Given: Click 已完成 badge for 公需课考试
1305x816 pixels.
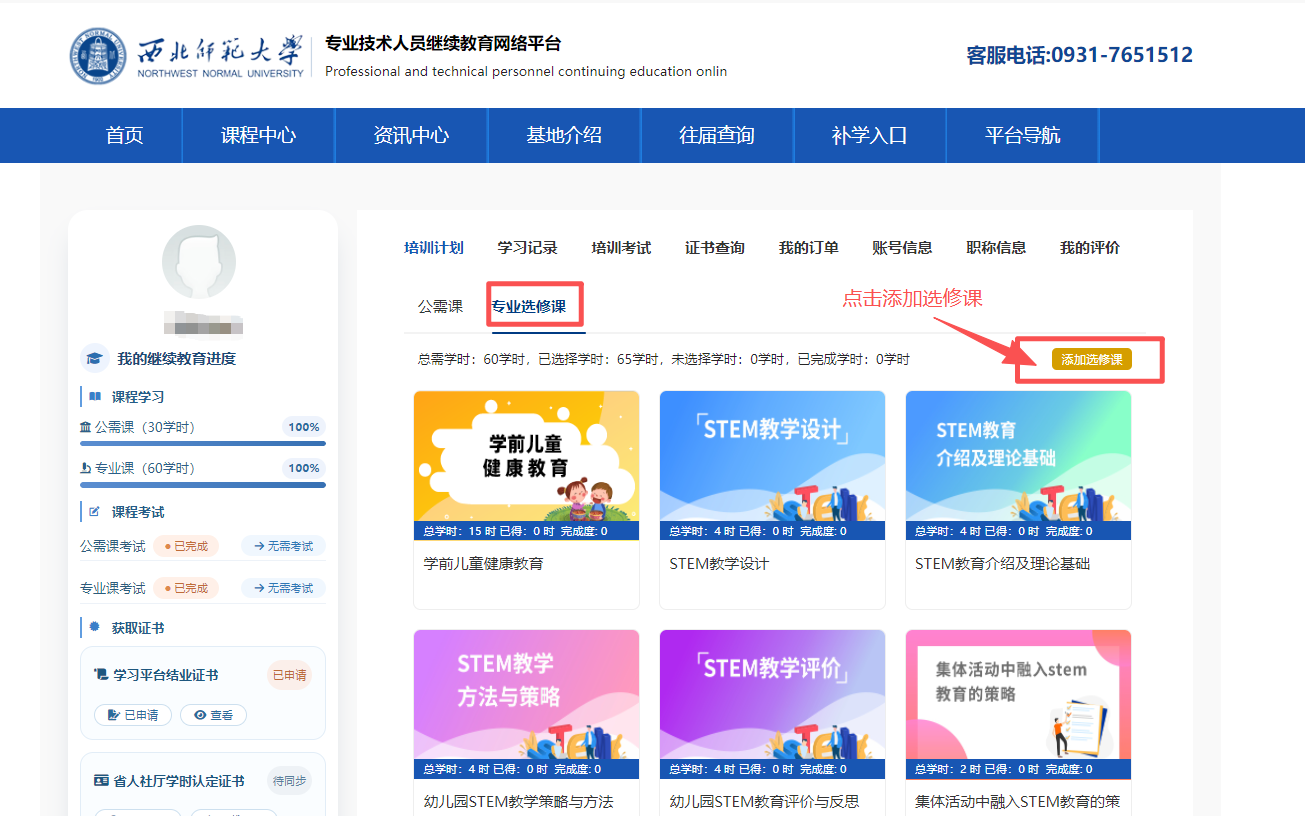Looking at the screenshot, I should click(186, 546).
